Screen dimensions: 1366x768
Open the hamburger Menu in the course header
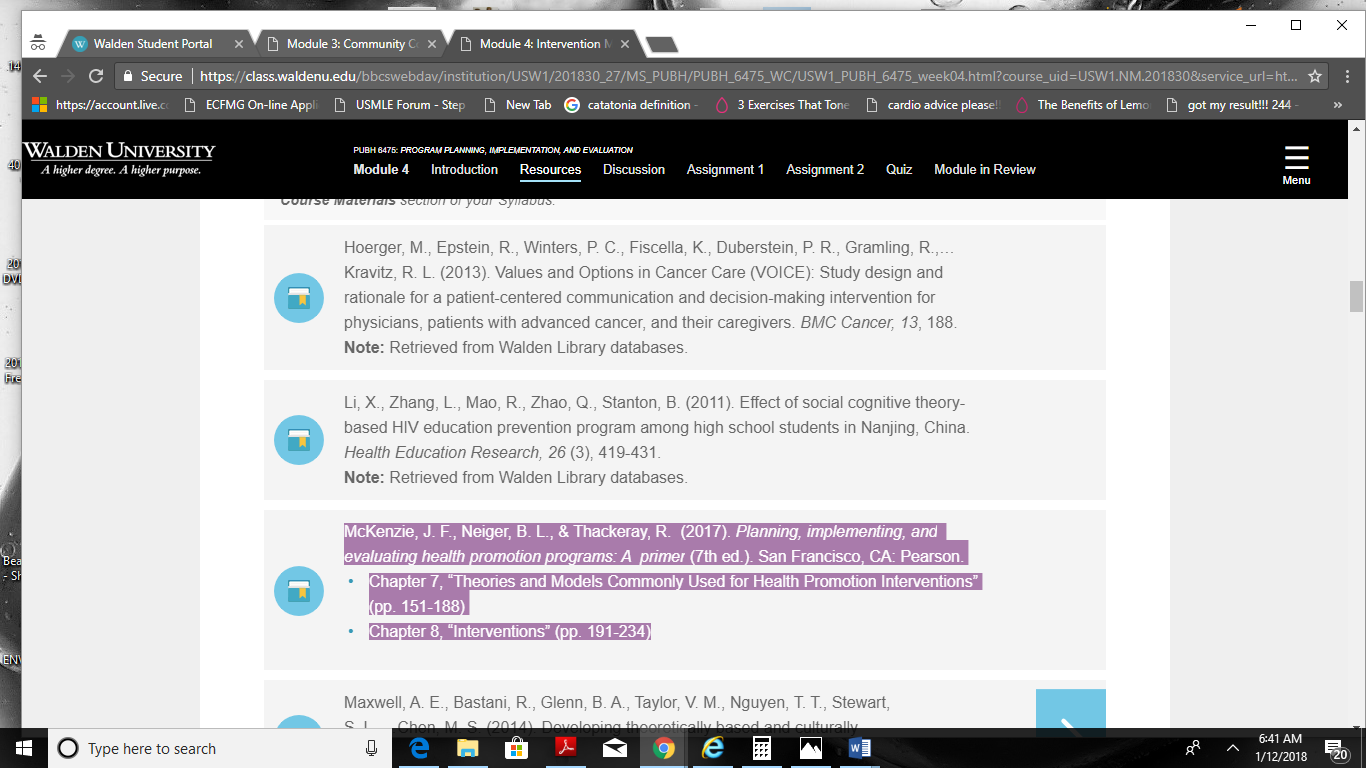[x=1296, y=165]
